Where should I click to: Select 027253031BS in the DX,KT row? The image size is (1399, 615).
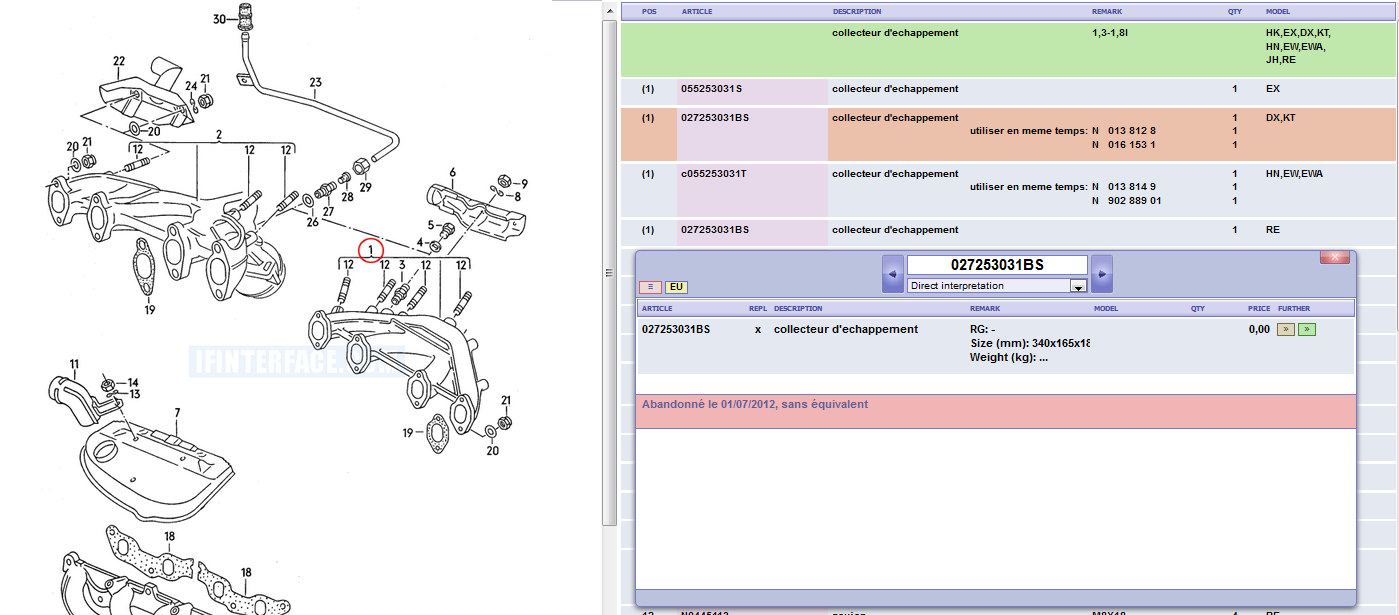714,118
